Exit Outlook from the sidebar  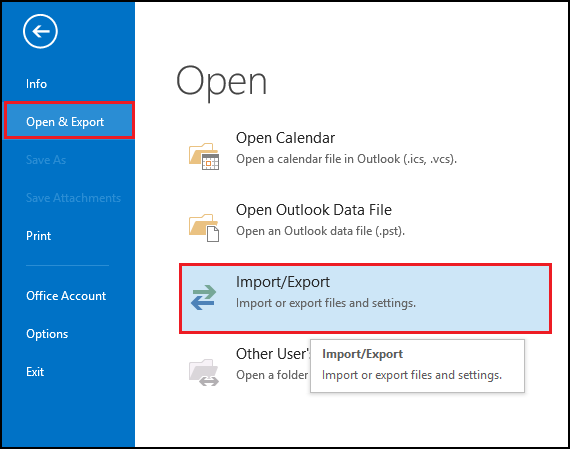(x=35, y=372)
